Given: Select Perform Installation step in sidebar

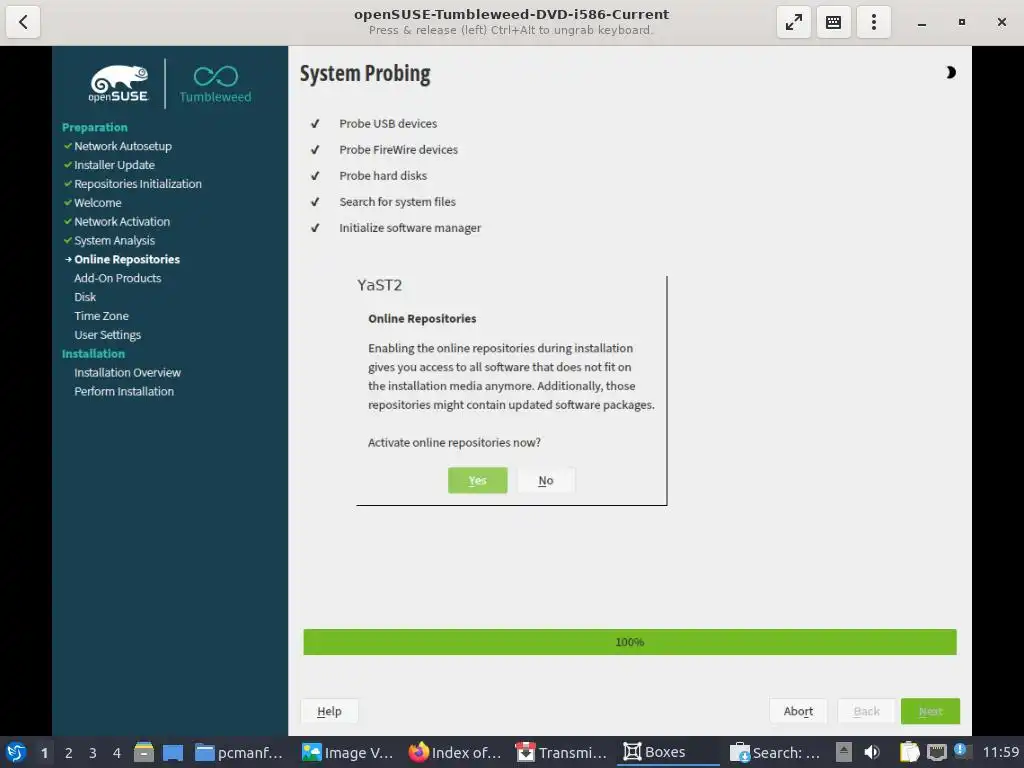Looking at the screenshot, I should tap(124, 392).
